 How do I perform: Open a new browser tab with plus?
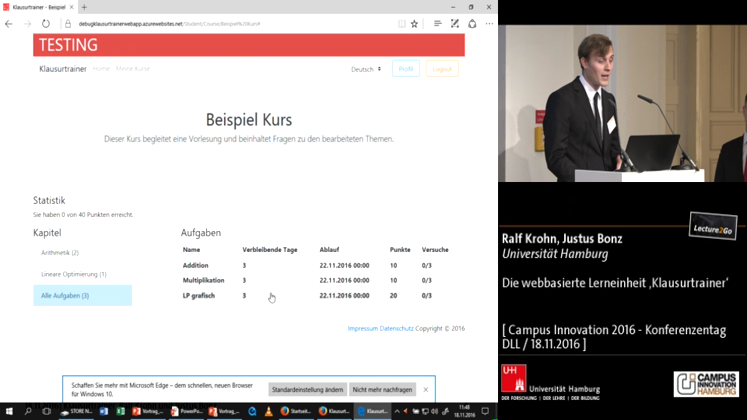(84, 7)
